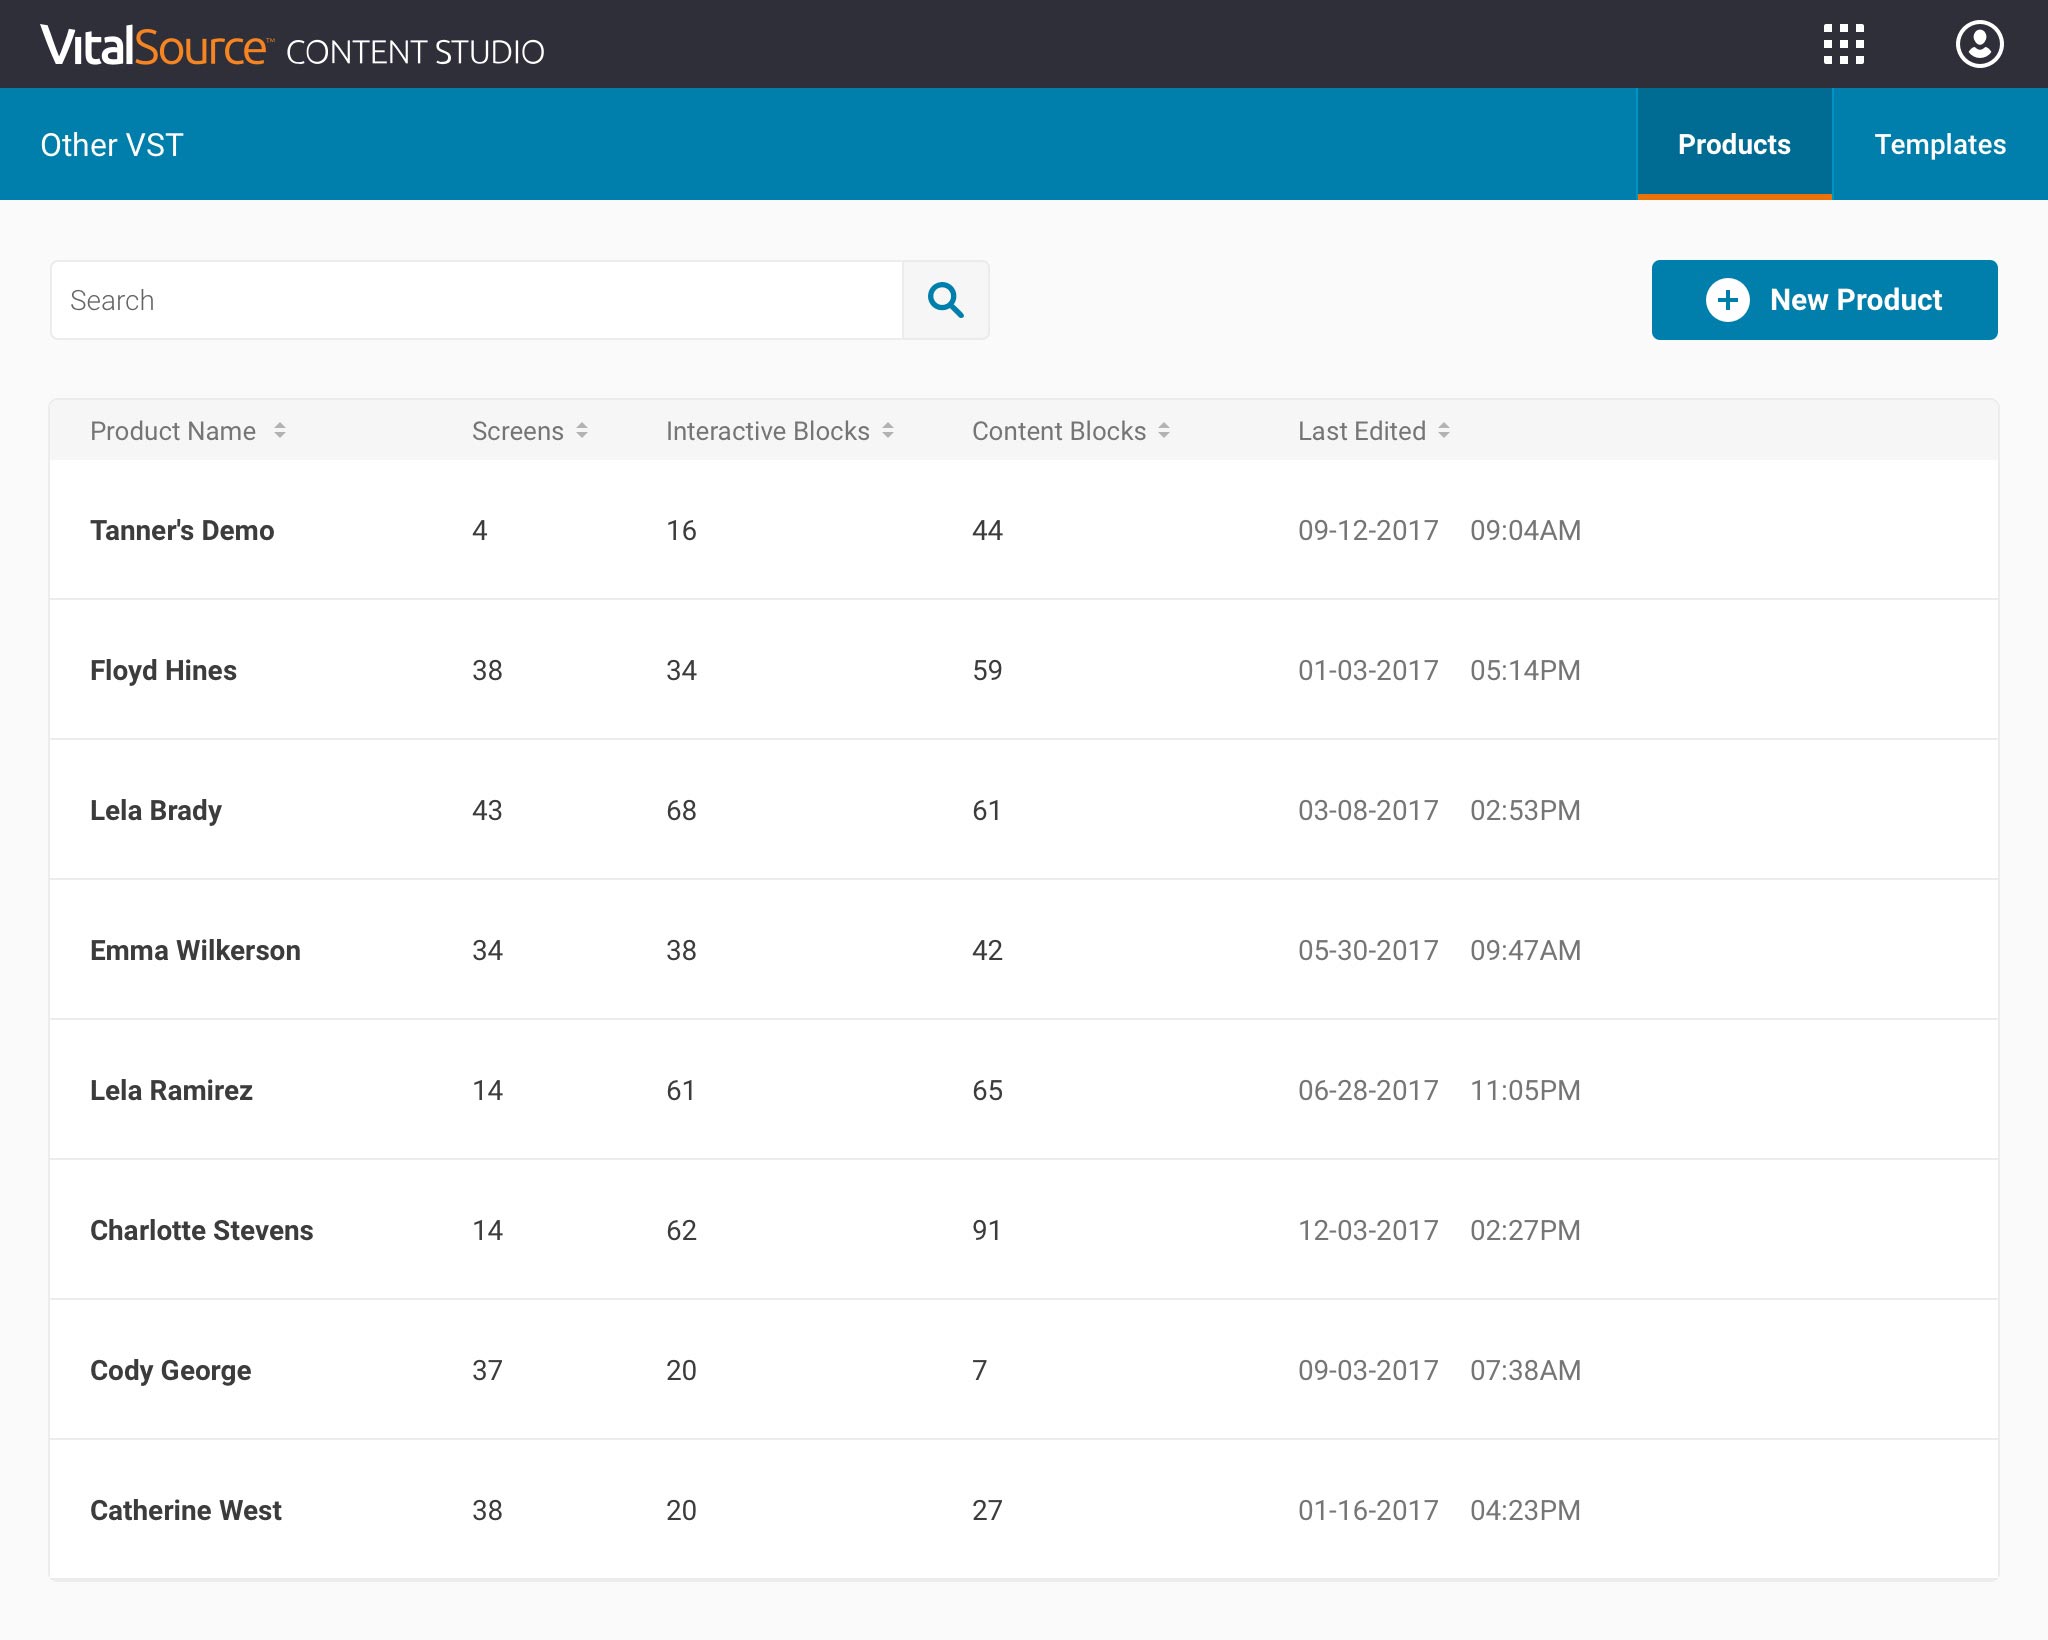Click time 07:38AM in Cody George row
2048x1640 pixels.
[1525, 1370]
